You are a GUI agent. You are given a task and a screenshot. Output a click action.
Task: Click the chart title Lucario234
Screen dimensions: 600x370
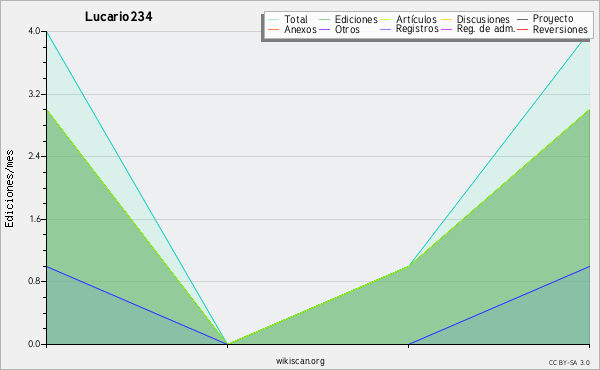(119, 16)
